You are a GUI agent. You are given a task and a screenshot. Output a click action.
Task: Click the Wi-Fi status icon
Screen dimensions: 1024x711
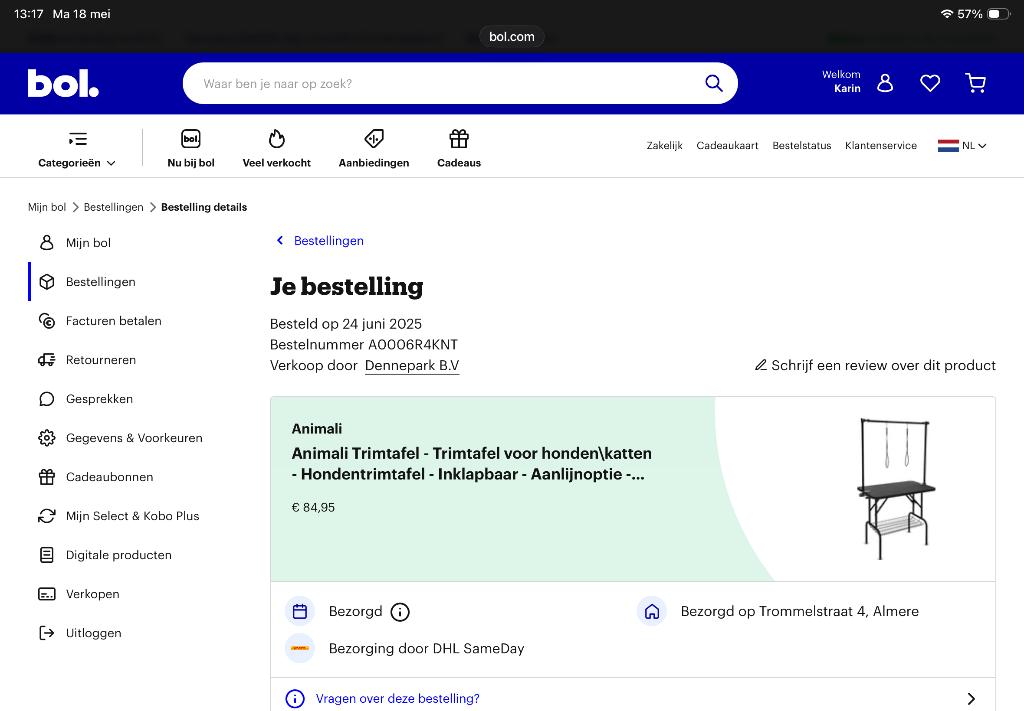pos(946,14)
